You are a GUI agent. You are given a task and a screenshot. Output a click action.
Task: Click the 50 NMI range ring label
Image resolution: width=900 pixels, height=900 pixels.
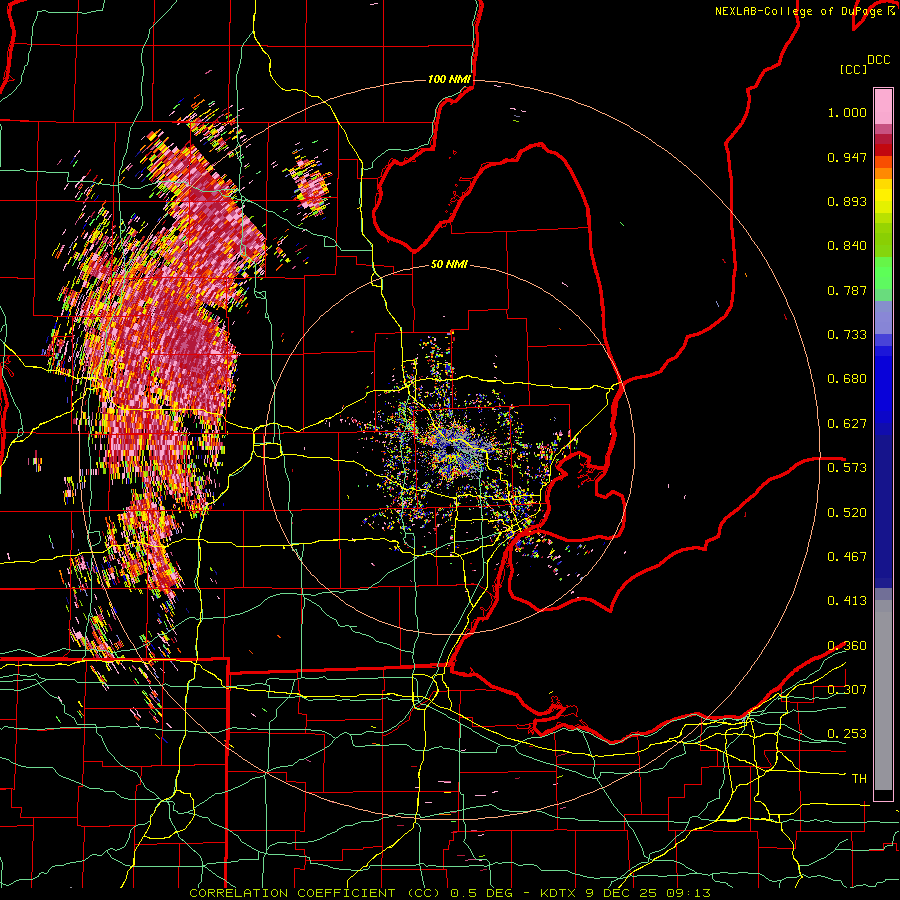pos(449,264)
